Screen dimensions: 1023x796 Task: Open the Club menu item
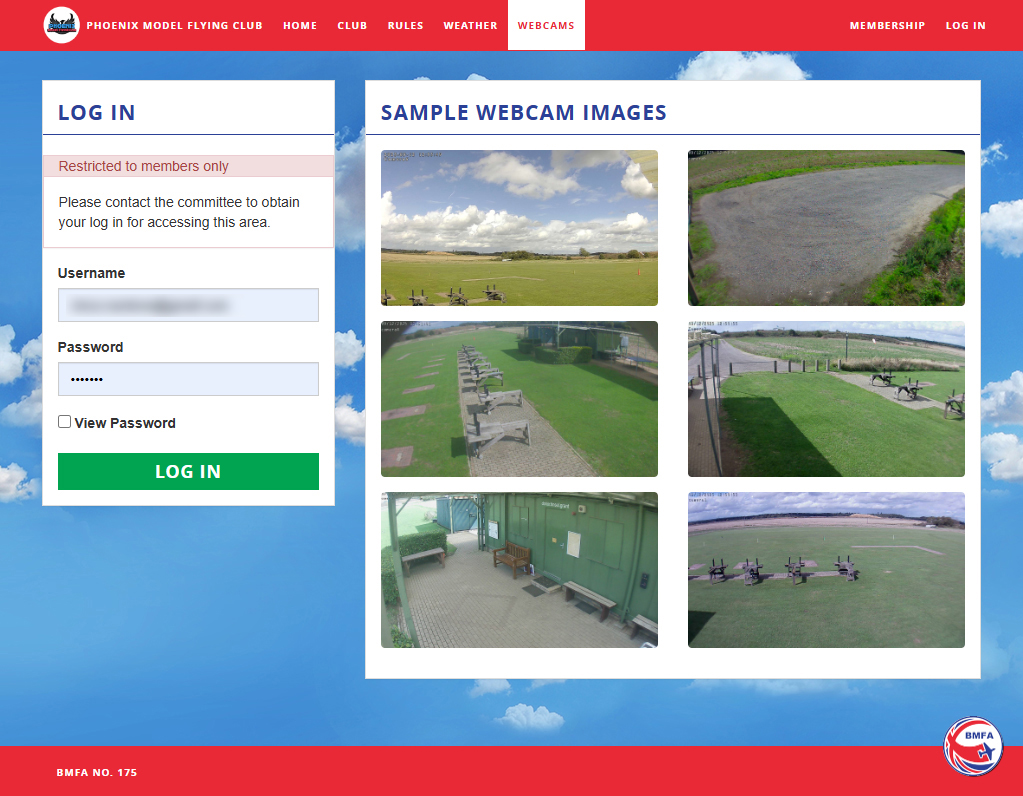(x=352, y=26)
